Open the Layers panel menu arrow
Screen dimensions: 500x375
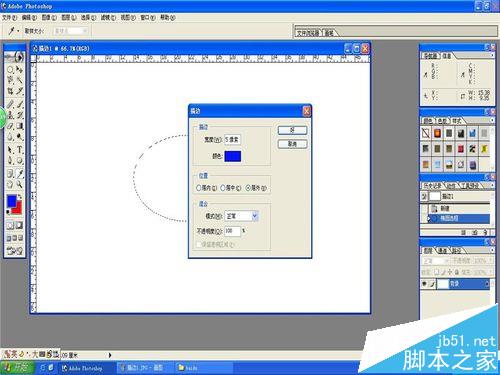tap(492, 250)
